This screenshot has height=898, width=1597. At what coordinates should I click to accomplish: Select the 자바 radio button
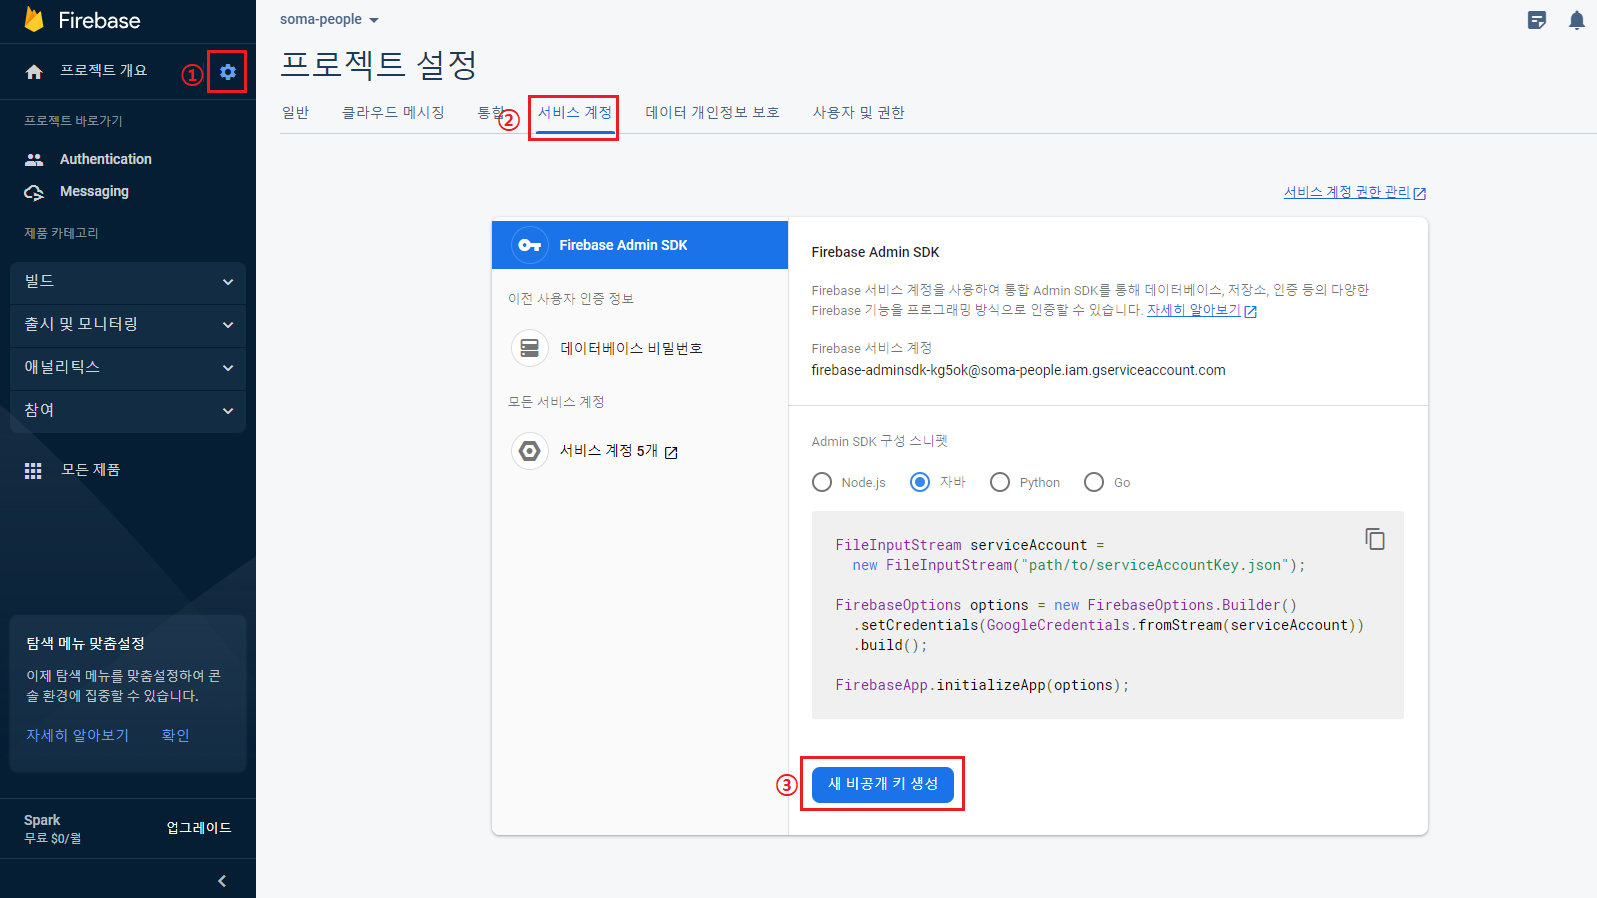(x=920, y=482)
